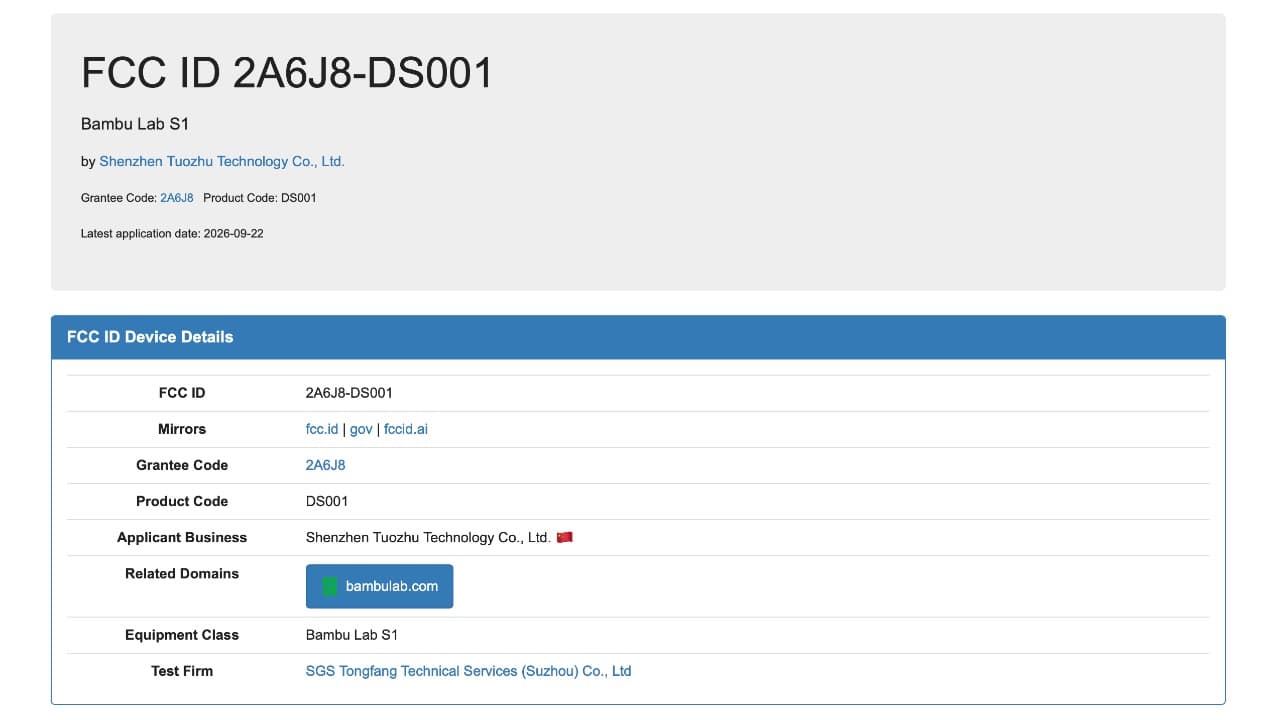Viewport: 1280px width, 720px height.
Task: Click the green favicon icon inside bambulab.com button
Action: point(330,586)
